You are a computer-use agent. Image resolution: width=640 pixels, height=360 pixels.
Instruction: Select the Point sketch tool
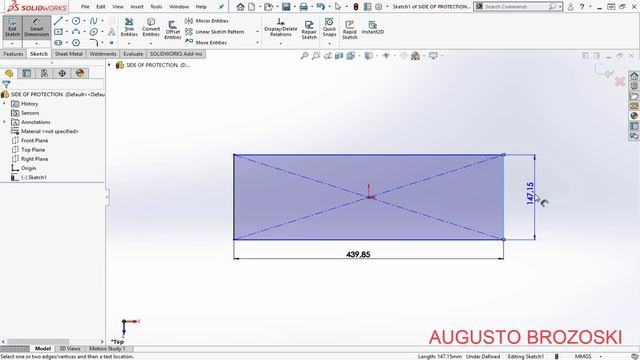pos(111,42)
